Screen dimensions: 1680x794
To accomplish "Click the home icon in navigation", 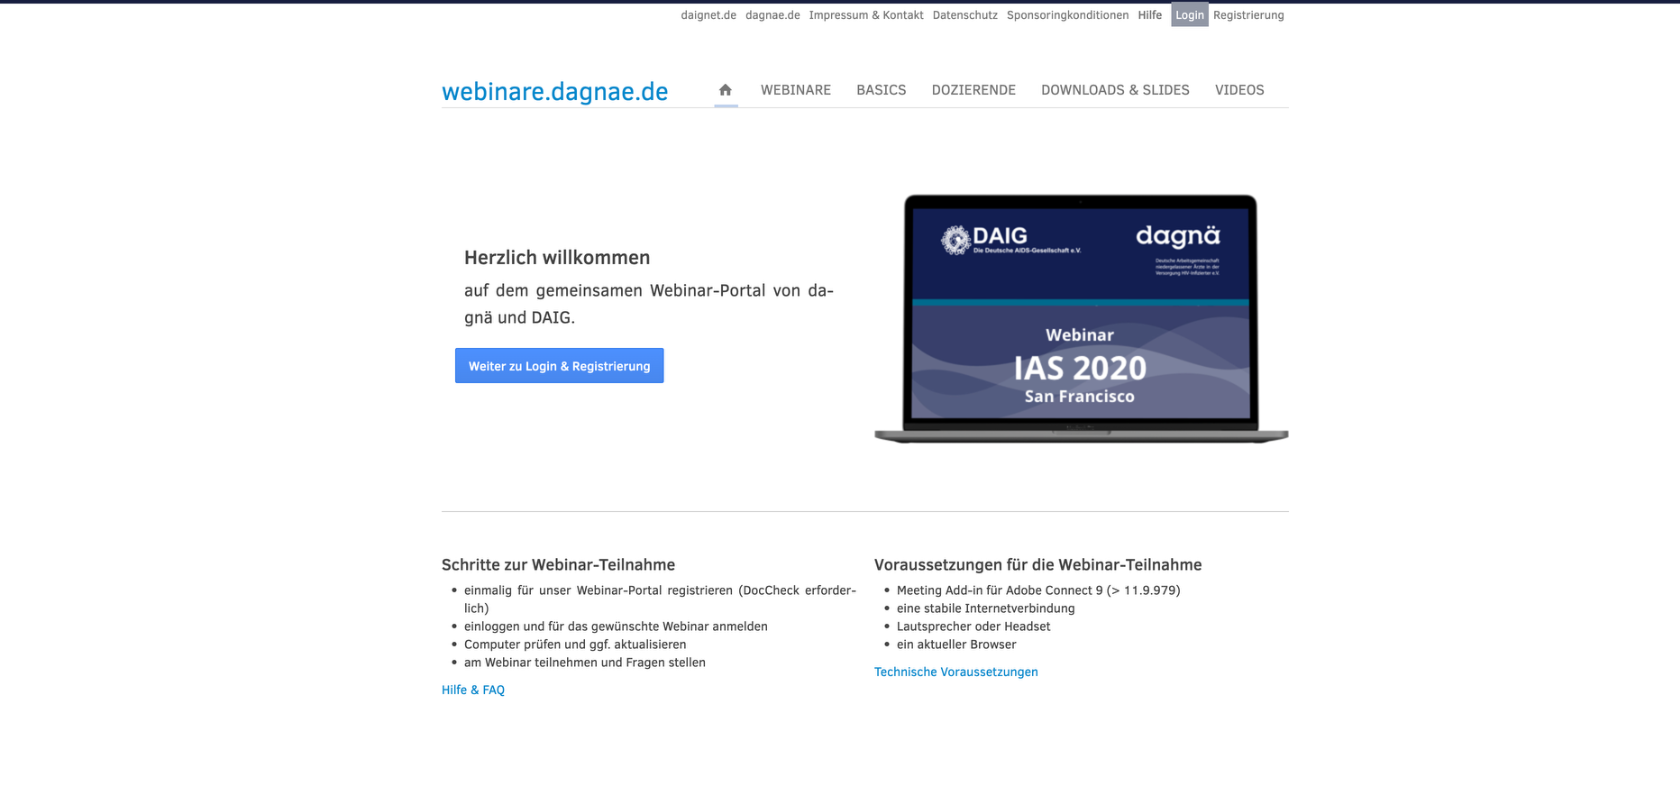I will click(x=725, y=90).
